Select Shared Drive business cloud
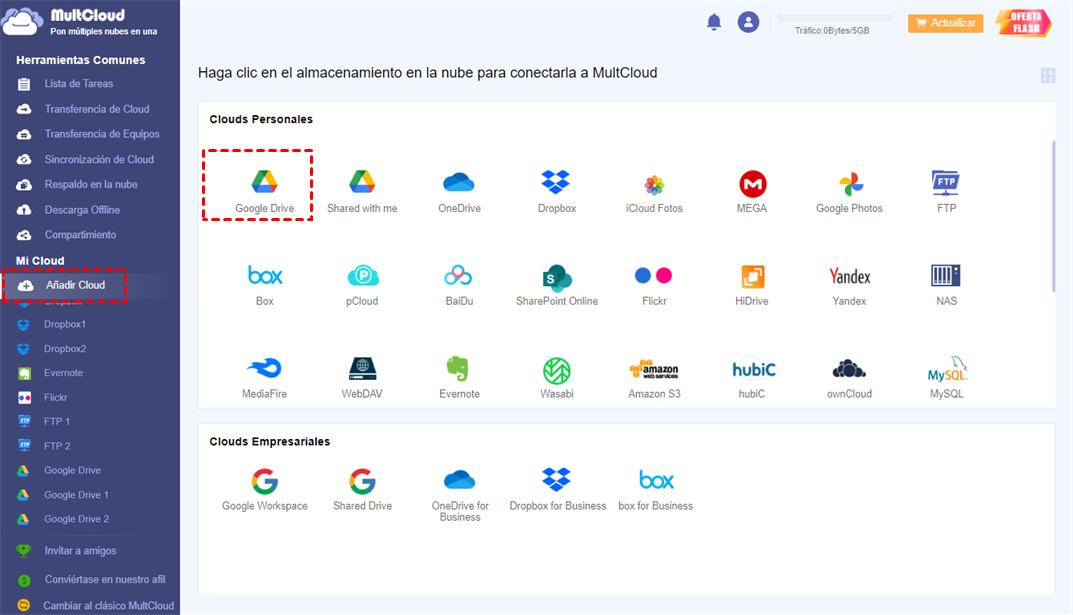The width and height of the screenshot is (1073, 615). point(362,490)
